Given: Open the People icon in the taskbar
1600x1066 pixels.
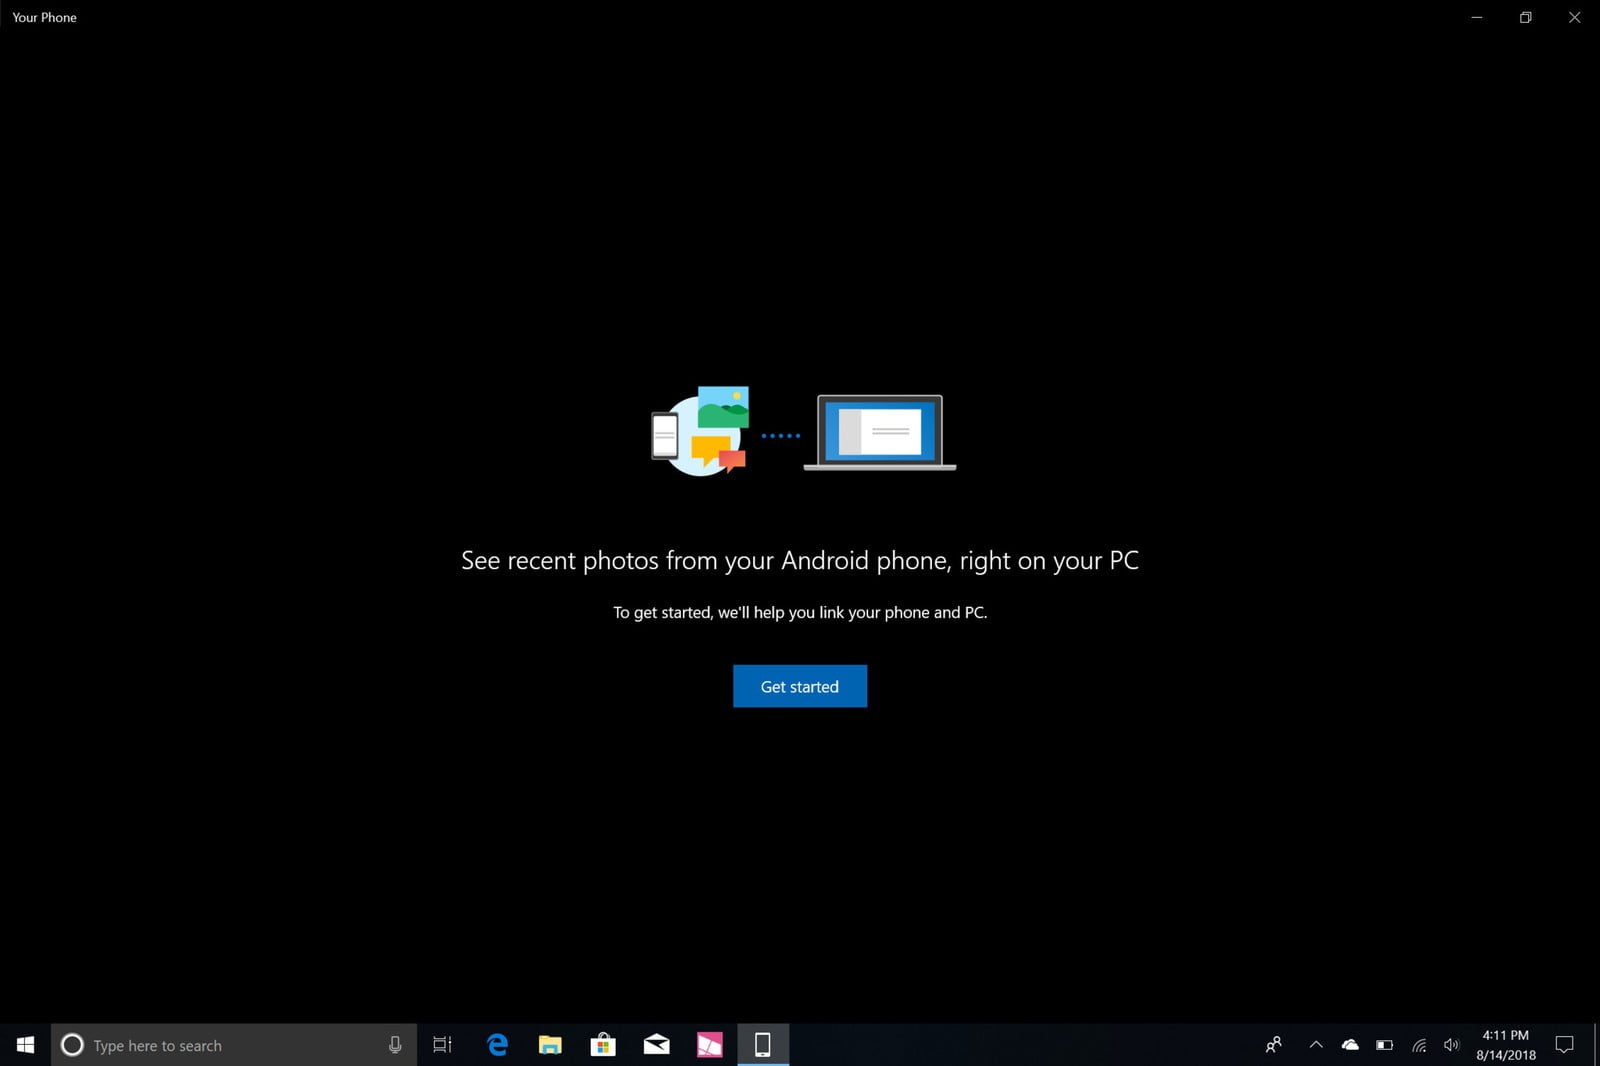Looking at the screenshot, I should pyautogui.click(x=1273, y=1045).
